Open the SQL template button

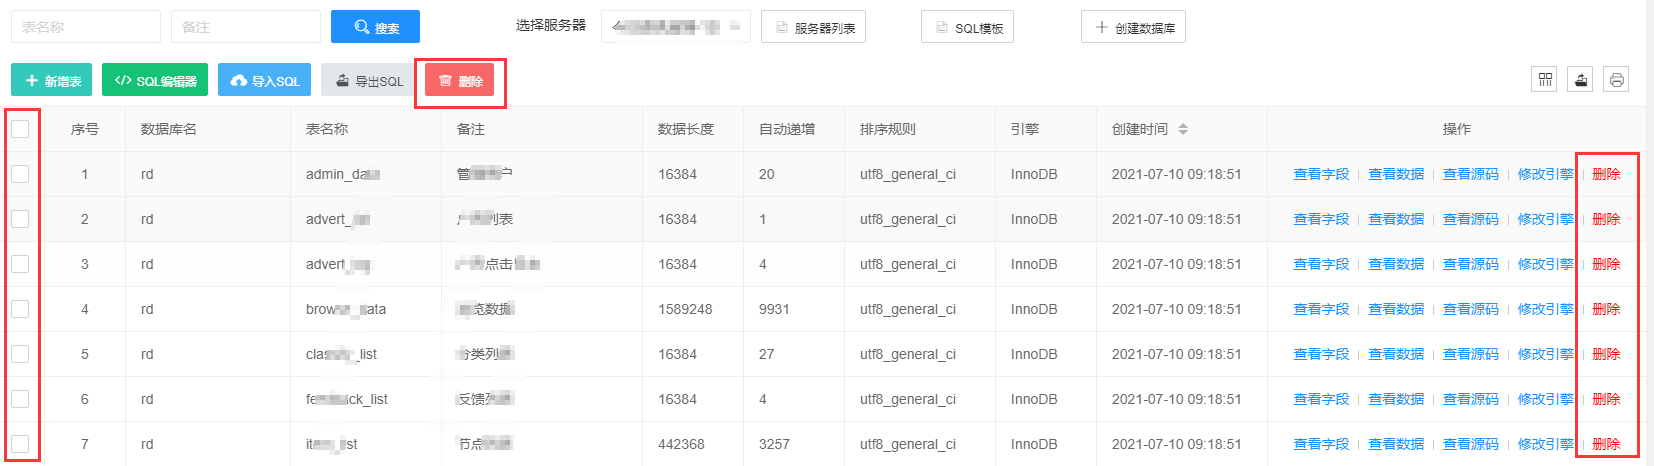coord(967,27)
